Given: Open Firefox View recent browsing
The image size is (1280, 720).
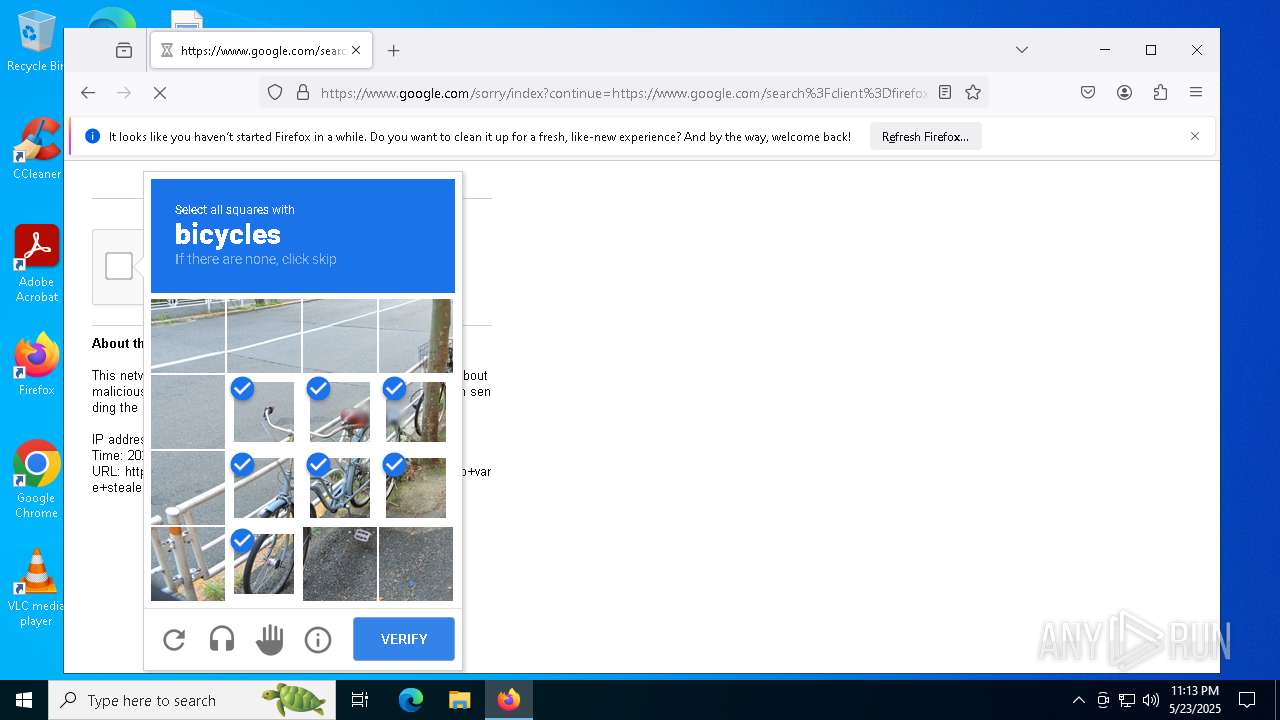Looking at the screenshot, I should click(x=124, y=50).
